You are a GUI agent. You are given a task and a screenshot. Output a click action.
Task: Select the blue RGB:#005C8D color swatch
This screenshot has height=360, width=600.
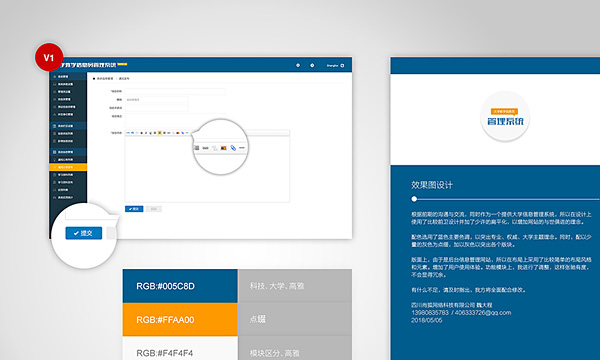tap(180, 286)
